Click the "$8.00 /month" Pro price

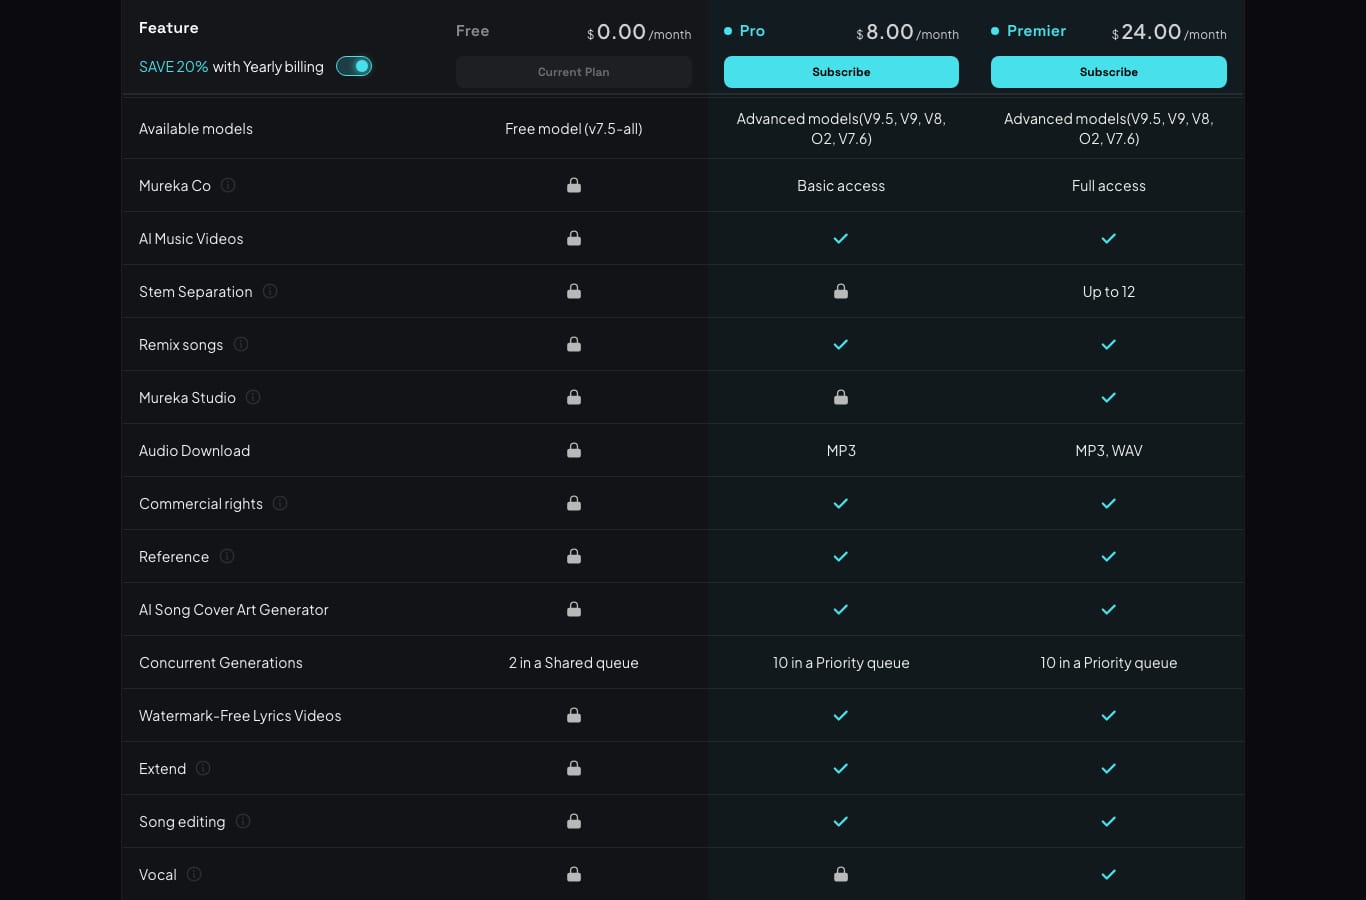[x=907, y=32]
